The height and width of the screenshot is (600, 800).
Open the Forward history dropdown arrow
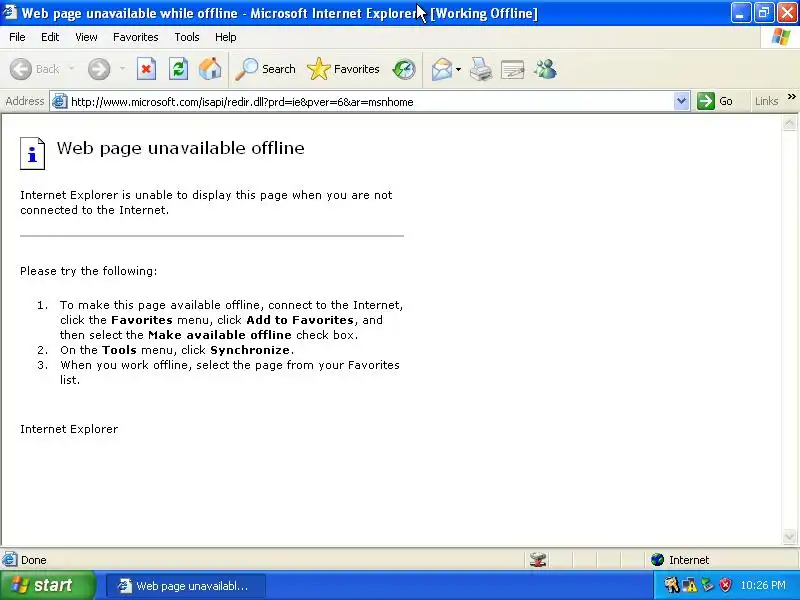pos(122,69)
